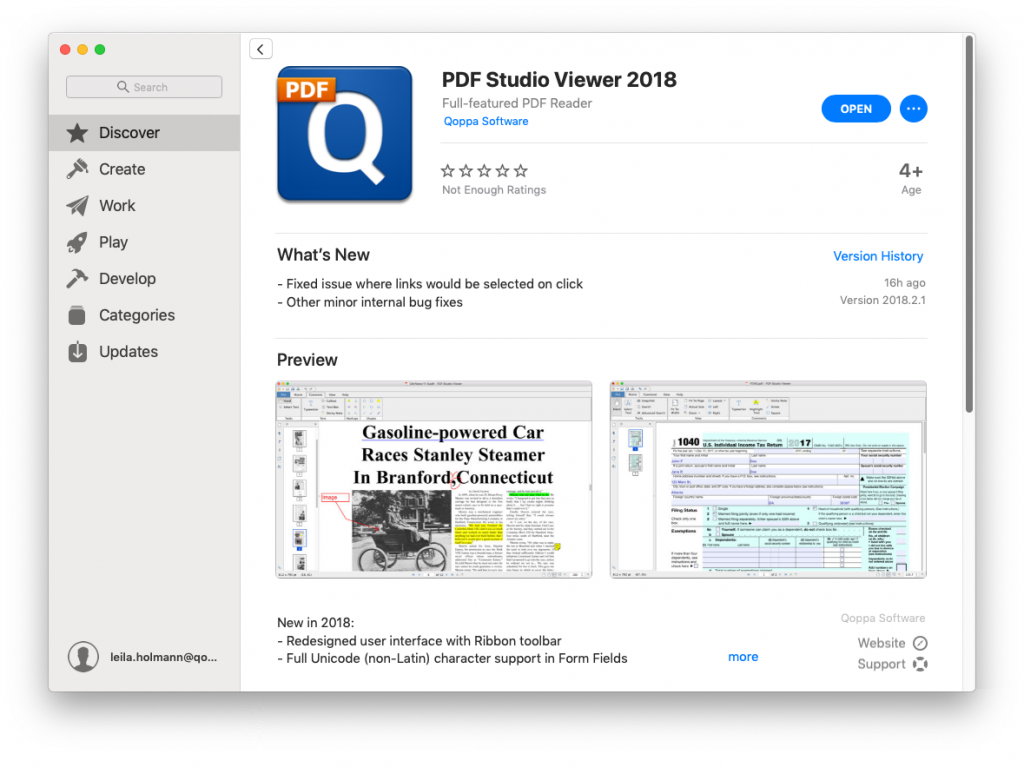Viewport: 1024px width, 774px height.
Task: Click the Updates download icon
Action: click(x=77, y=352)
